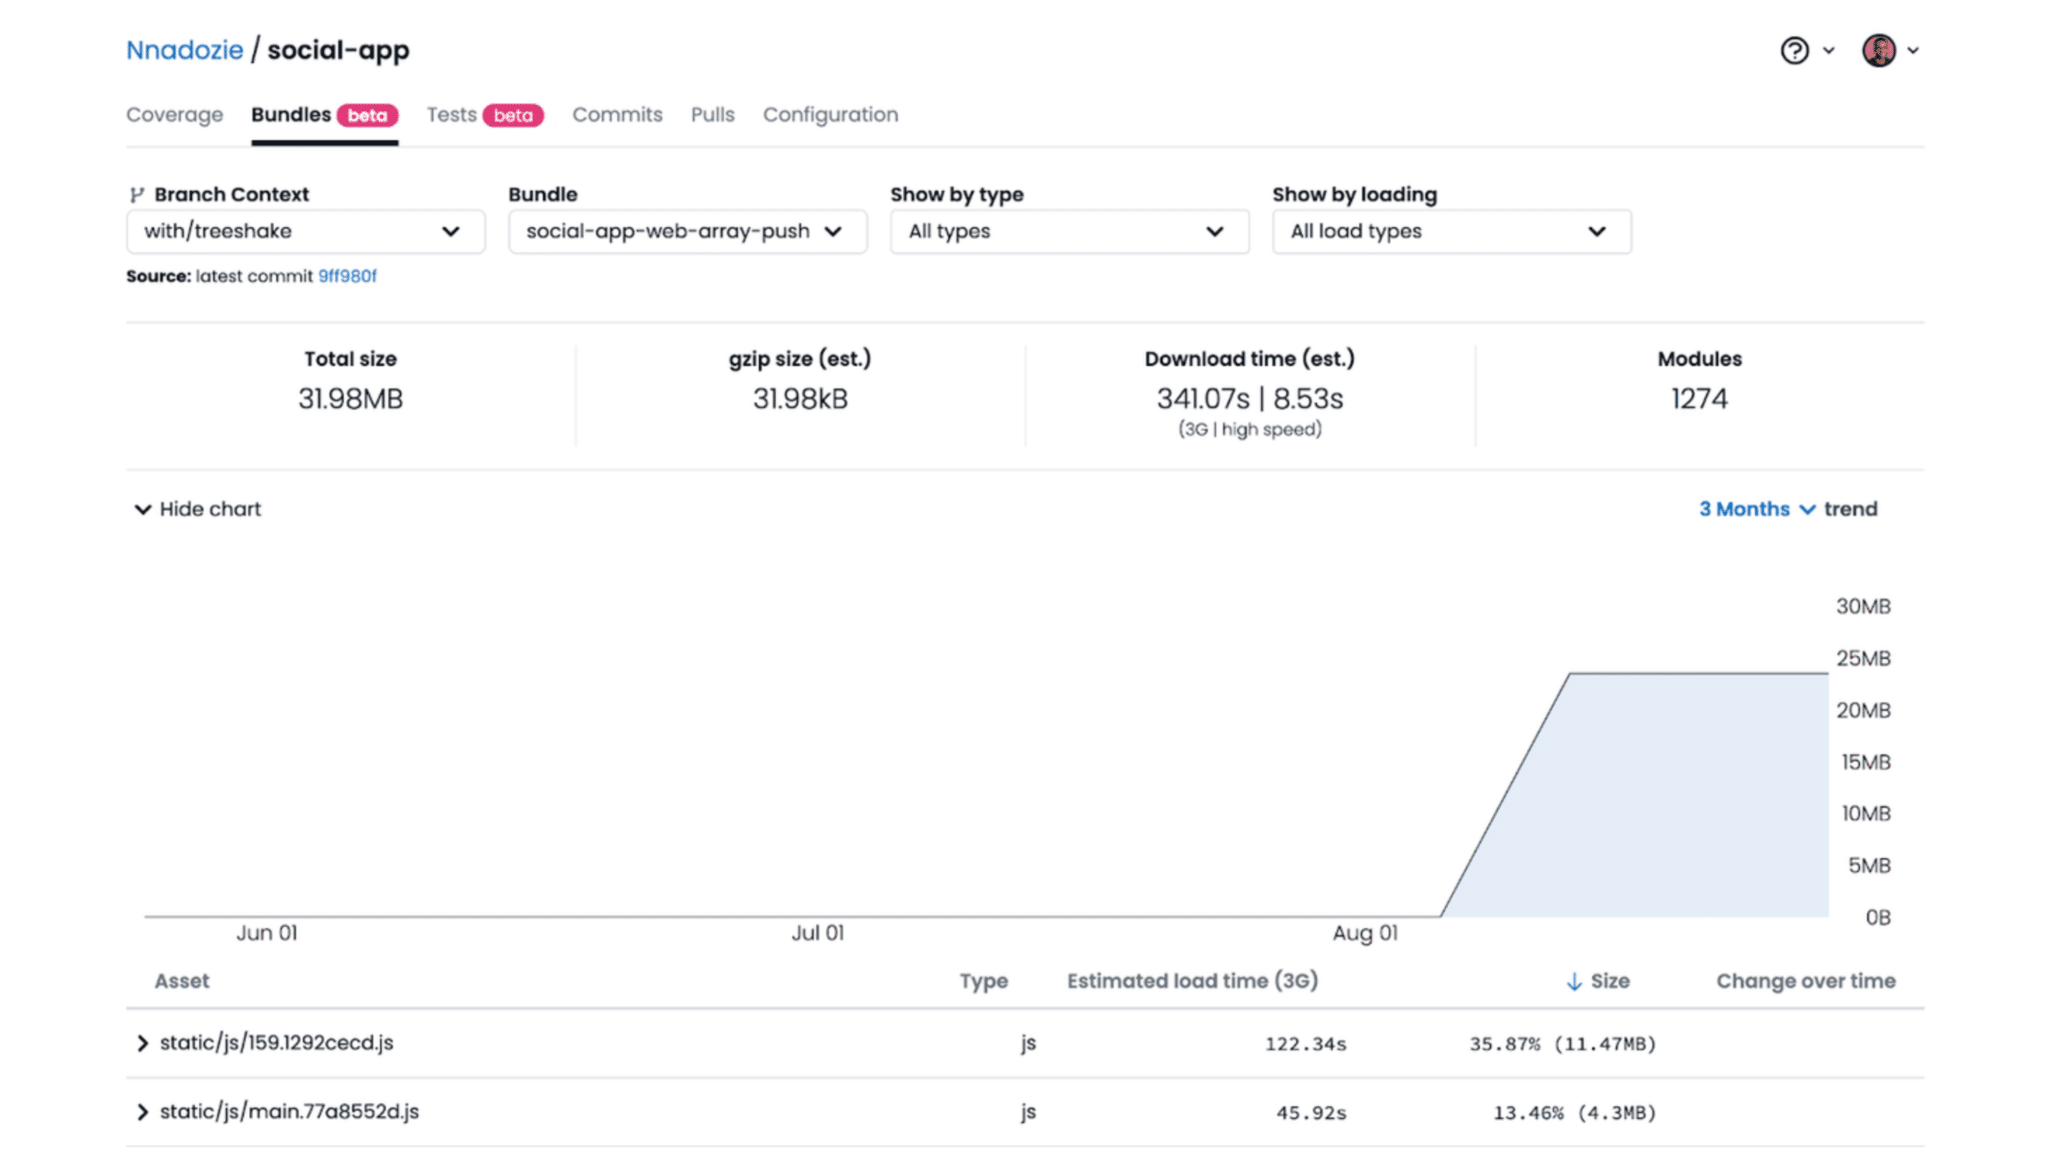Open the Nnadozie owner link
Image resolution: width=2048 pixels, height=1161 pixels.
(x=185, y=50)
